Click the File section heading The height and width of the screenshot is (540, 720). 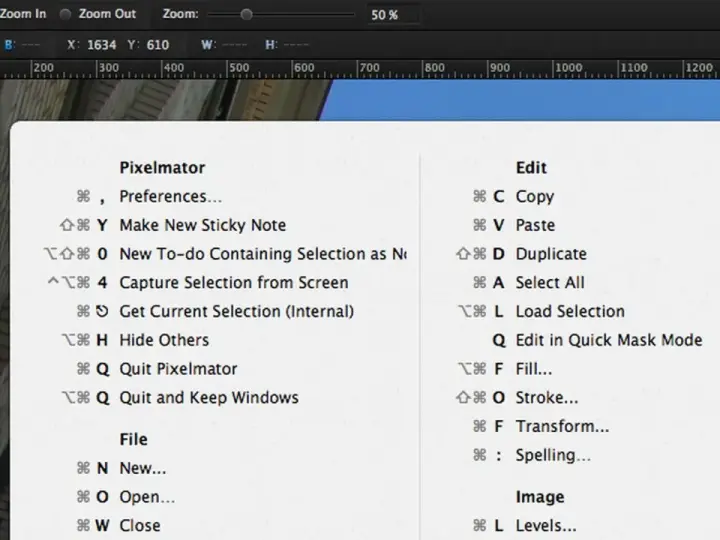coord(134,439)
